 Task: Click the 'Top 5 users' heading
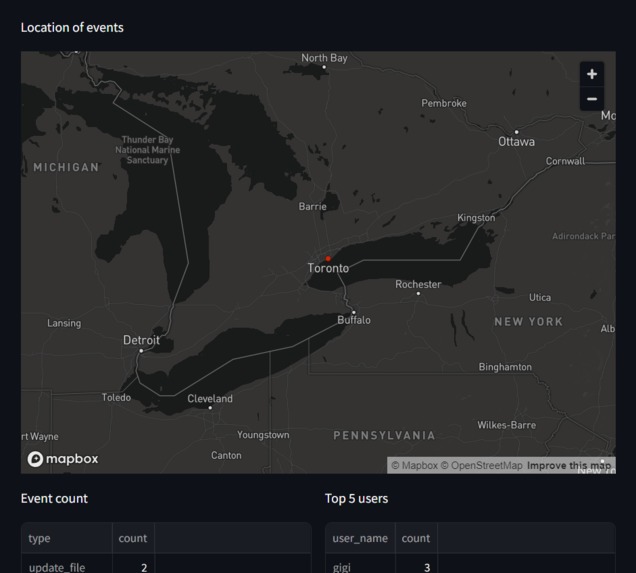pos(357,498)
